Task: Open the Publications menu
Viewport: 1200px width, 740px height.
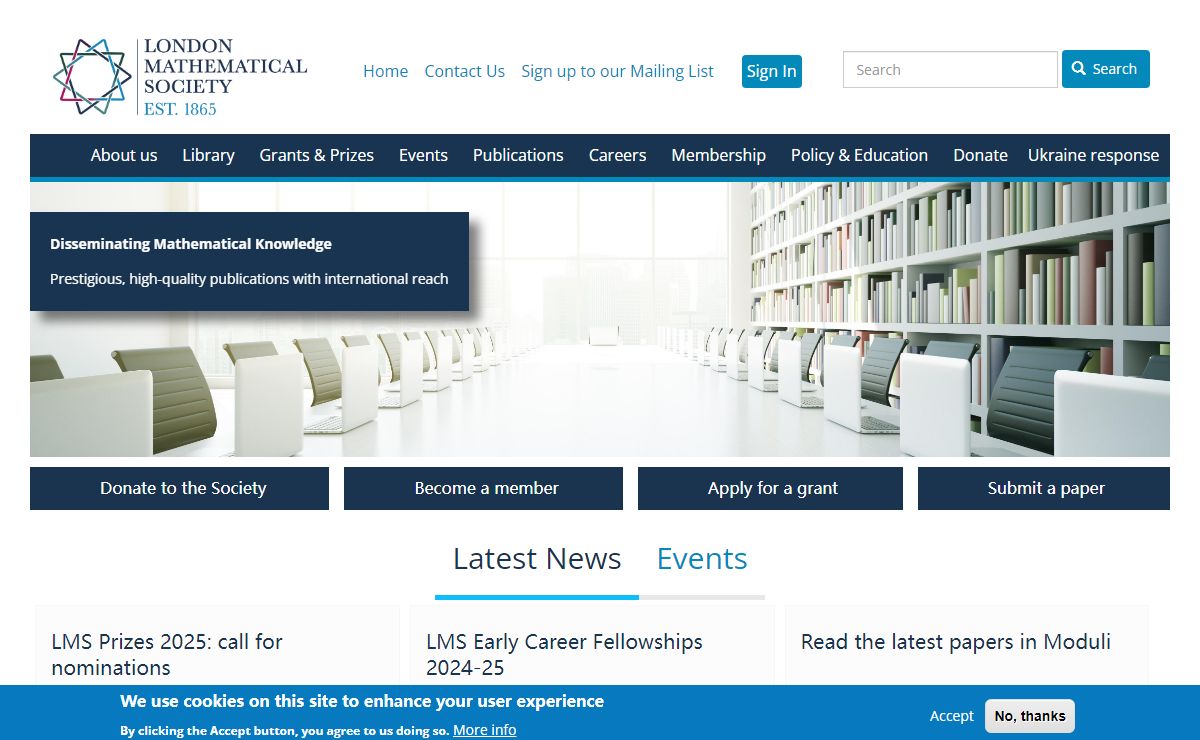Action: 518,155
